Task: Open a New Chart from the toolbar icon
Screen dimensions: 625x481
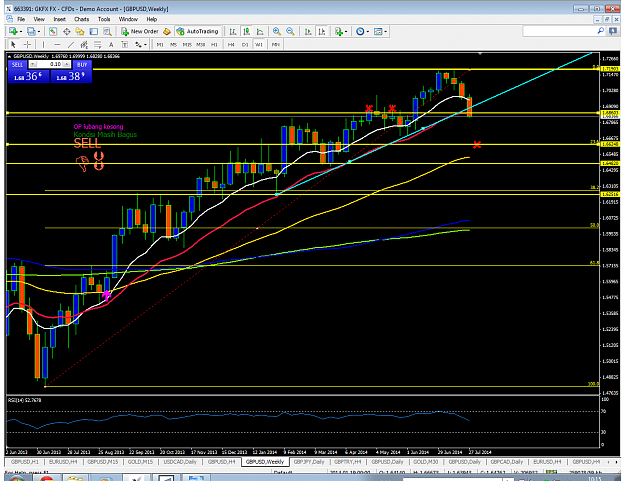Action: (14, 31)
